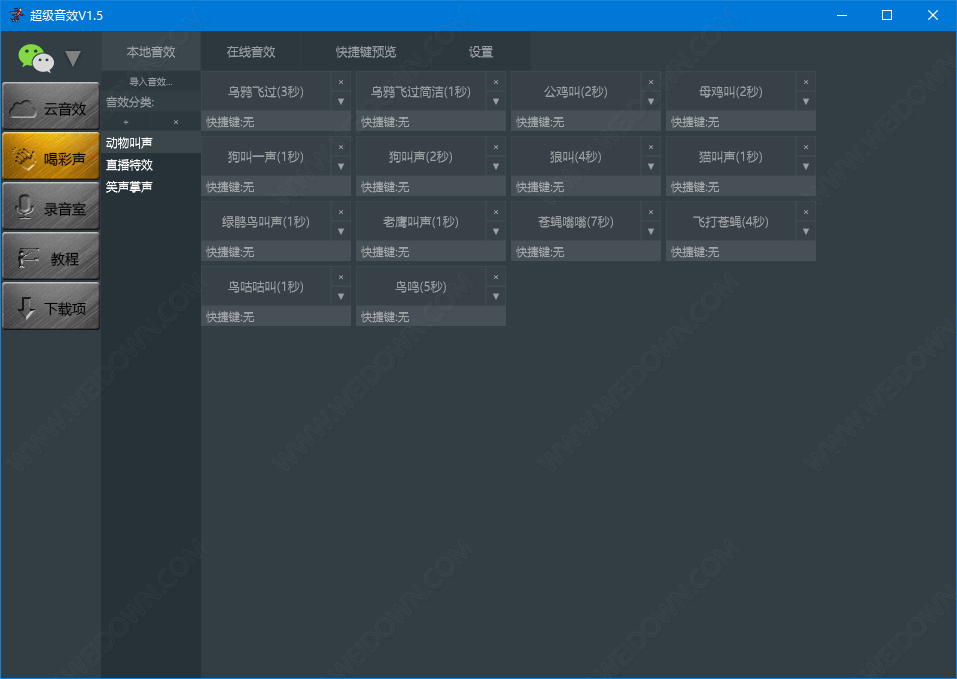Expand options for 鸟咕咕叫(1秒)
Image resolution: width=957 pixels, height=679 pixels.
tap(341, 296)
